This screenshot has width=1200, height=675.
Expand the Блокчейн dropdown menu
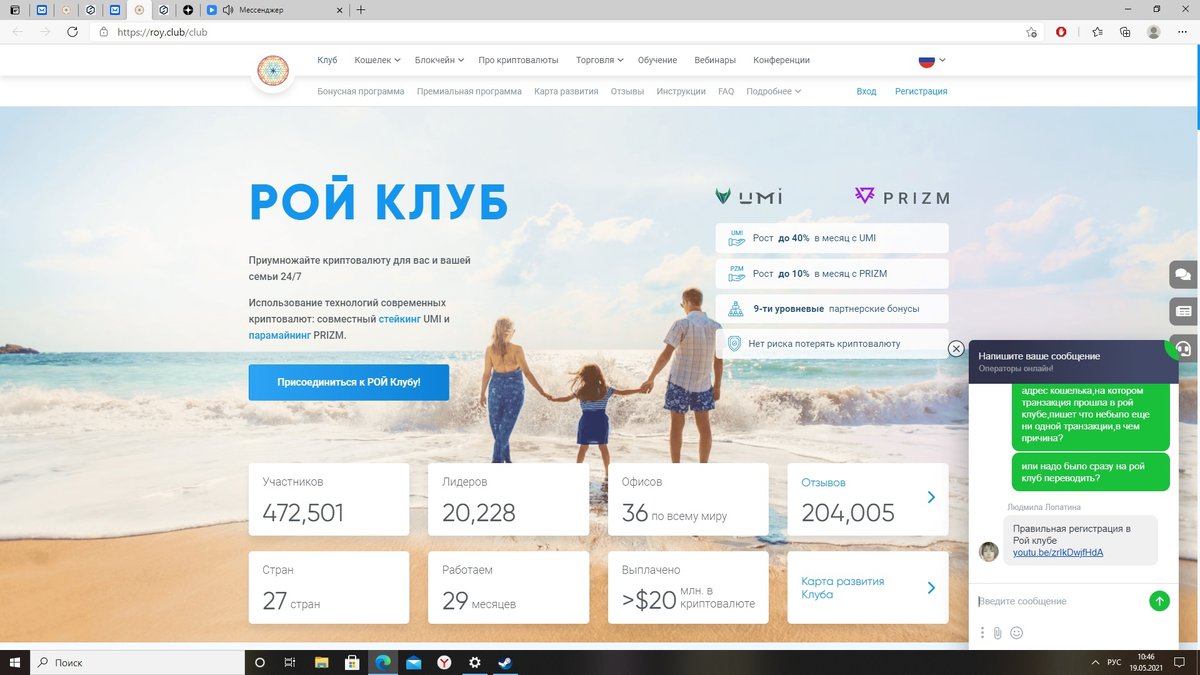[439, 60]
